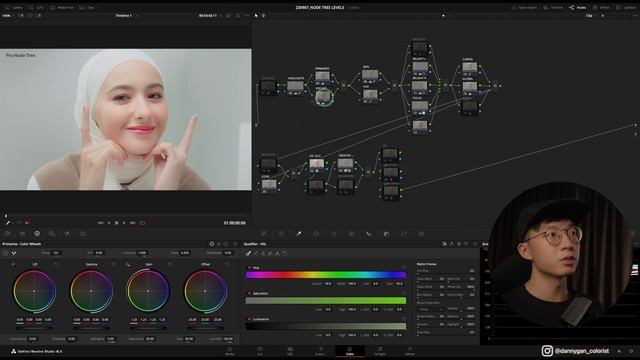The width and height of the screenshot is (640, 360).
Task: Open the Color Match palette
Action: [22, 233]
